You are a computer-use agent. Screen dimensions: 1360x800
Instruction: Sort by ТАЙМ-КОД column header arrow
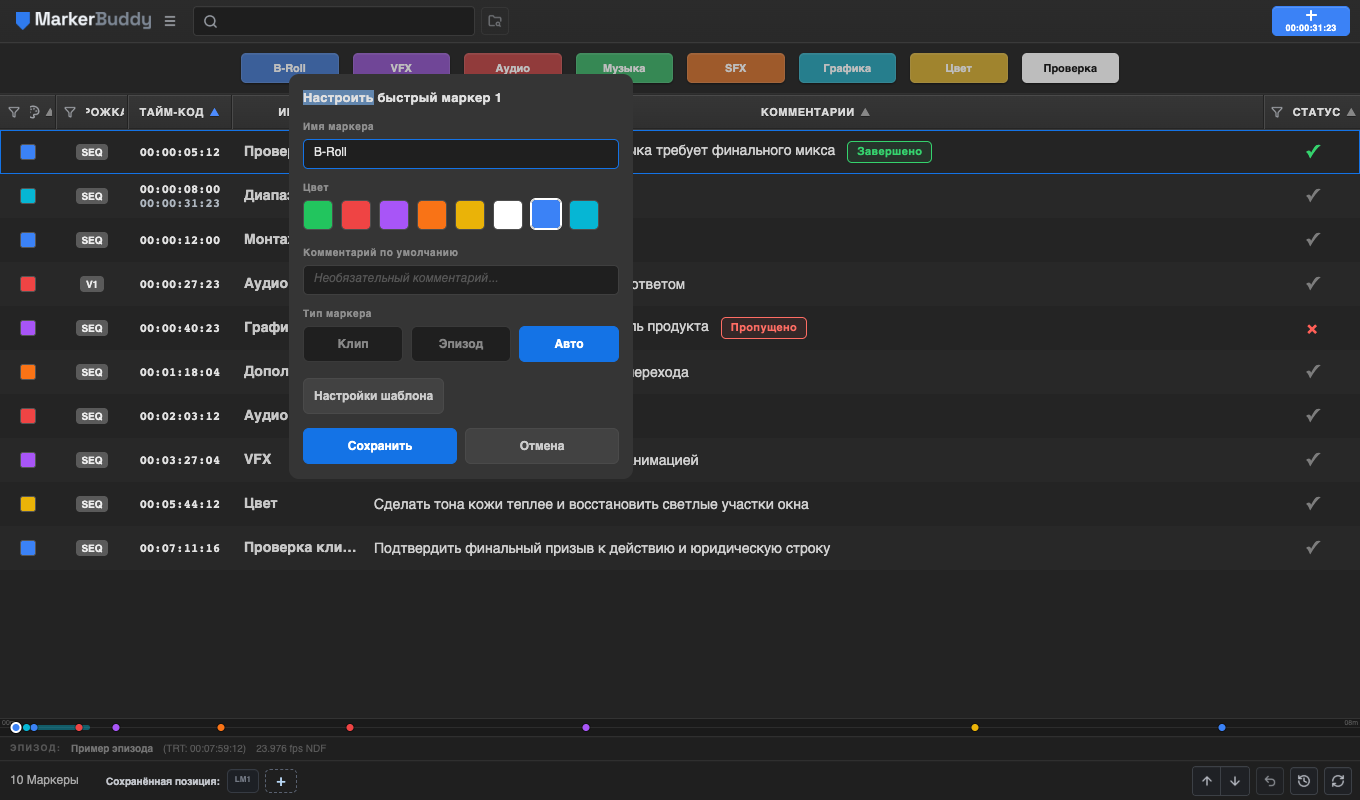pyautogui.click(x=214, y=112)
